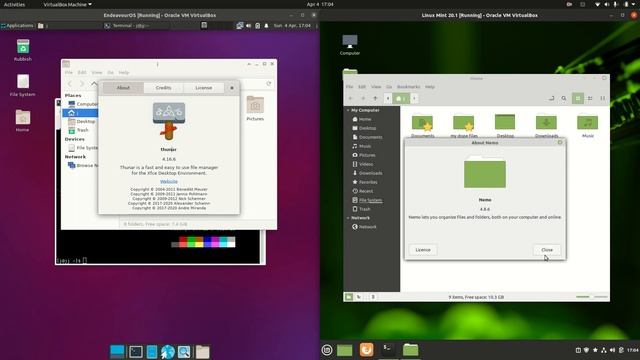Switch Nemo to icon view

pos(578,98)
